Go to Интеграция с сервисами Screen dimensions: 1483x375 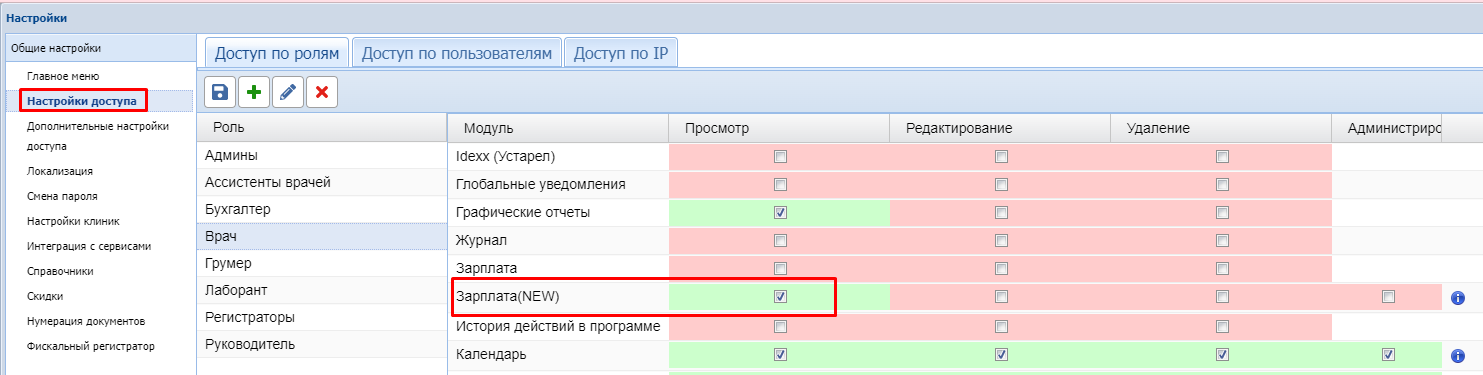(89, 246)
